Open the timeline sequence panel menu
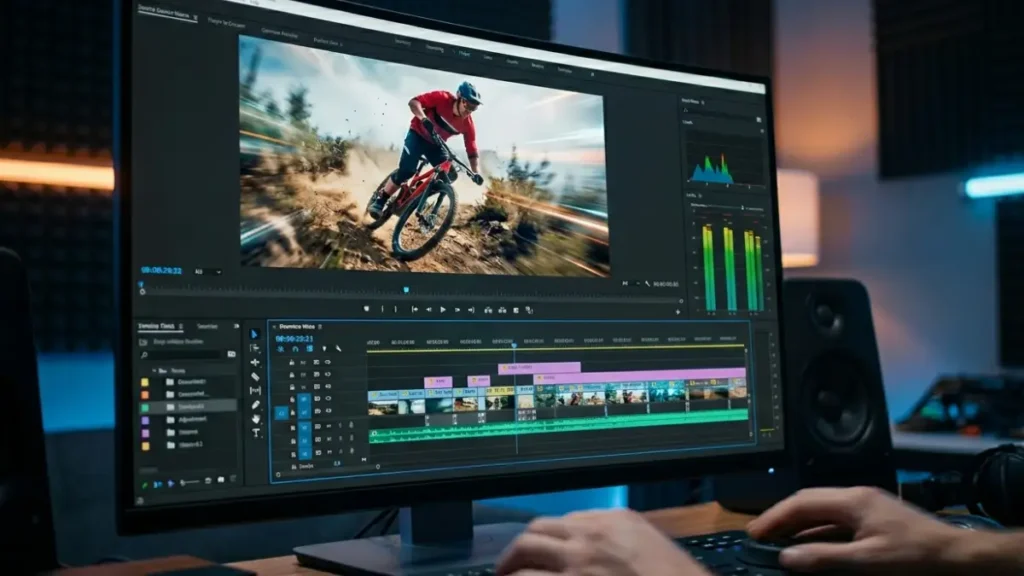This screenshot has width=1024, height=576. point(320,327)
